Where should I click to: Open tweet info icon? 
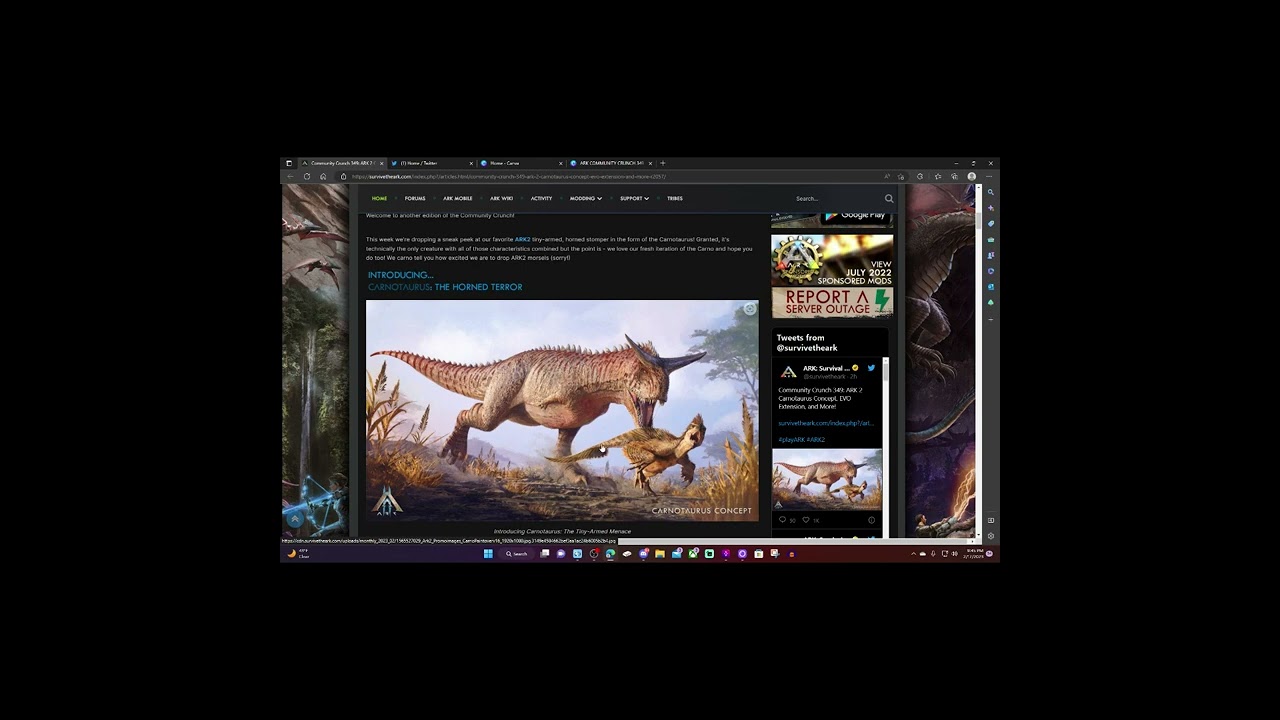[x=871, y=520]
